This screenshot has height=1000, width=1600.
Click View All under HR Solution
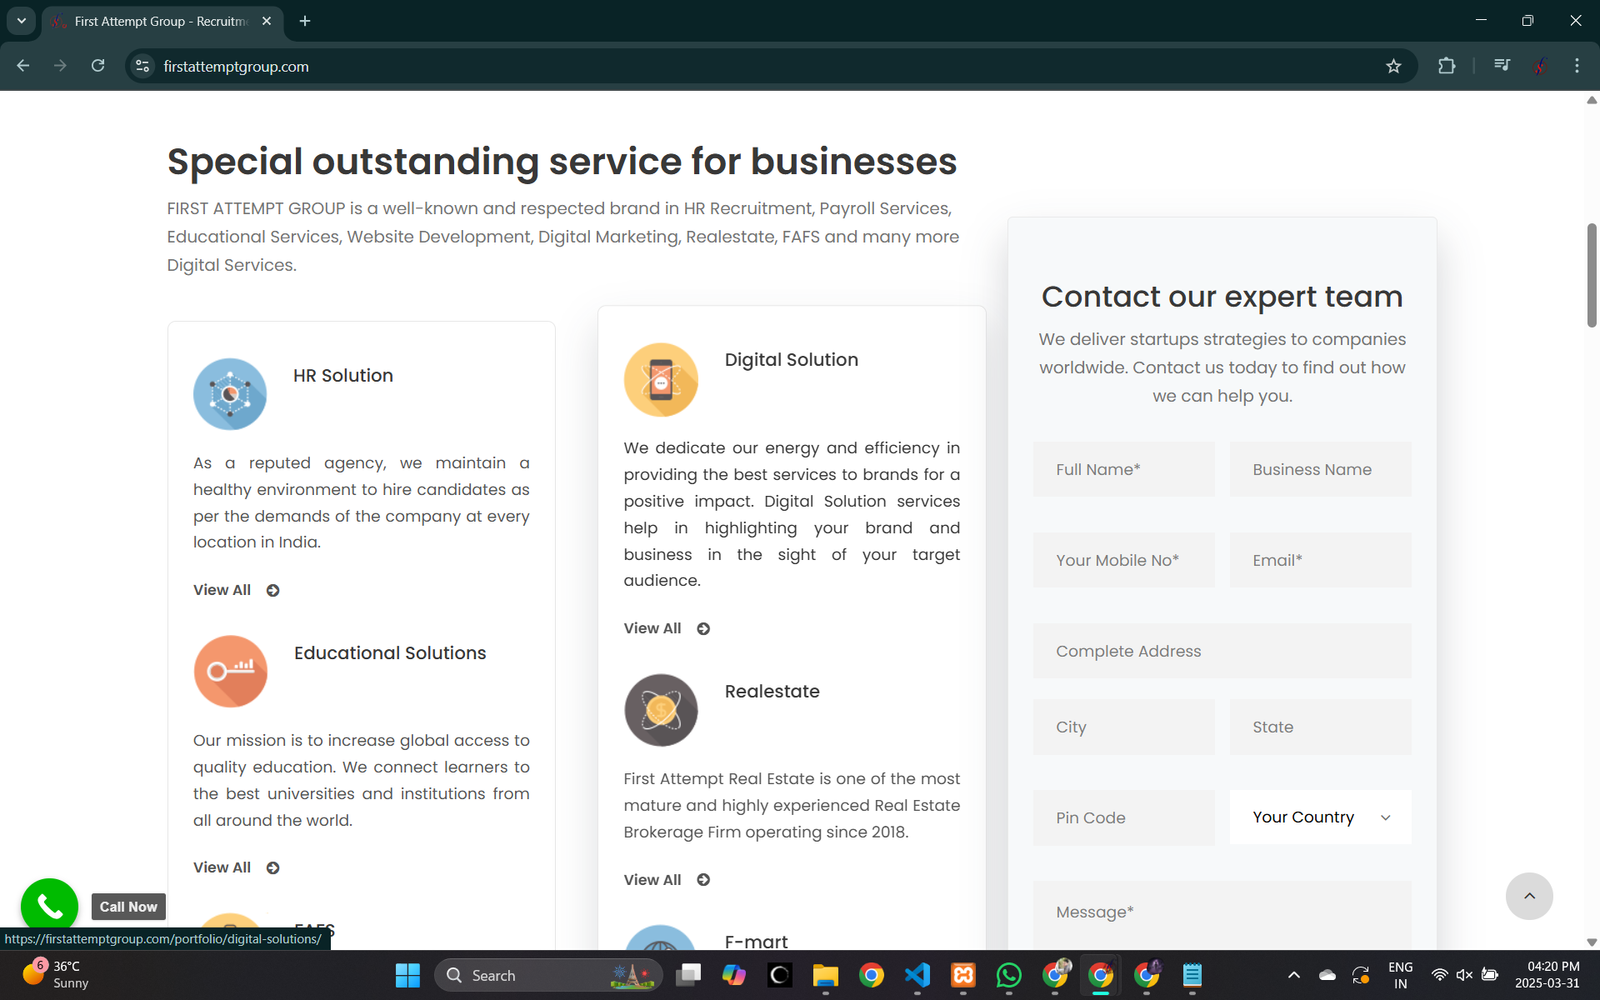222,590
